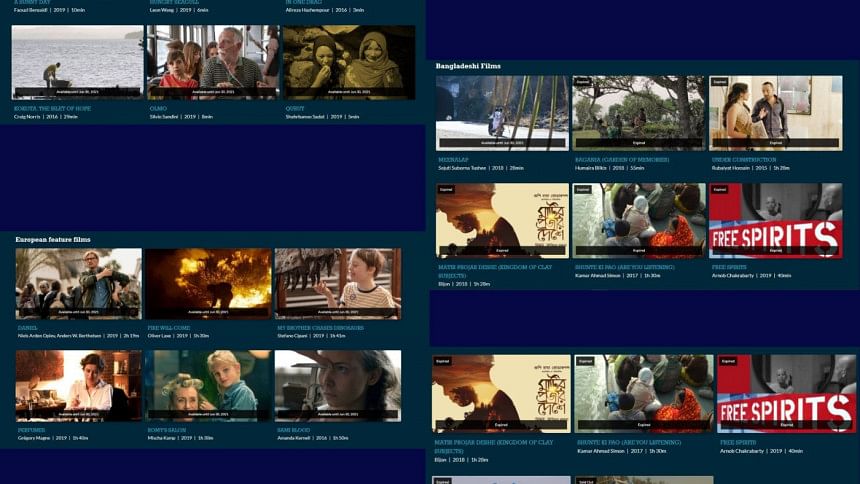Viewport: 860px width, 484px height.
Task: Click availability banner on Olmo thumbnail
Action: [213, 92]
